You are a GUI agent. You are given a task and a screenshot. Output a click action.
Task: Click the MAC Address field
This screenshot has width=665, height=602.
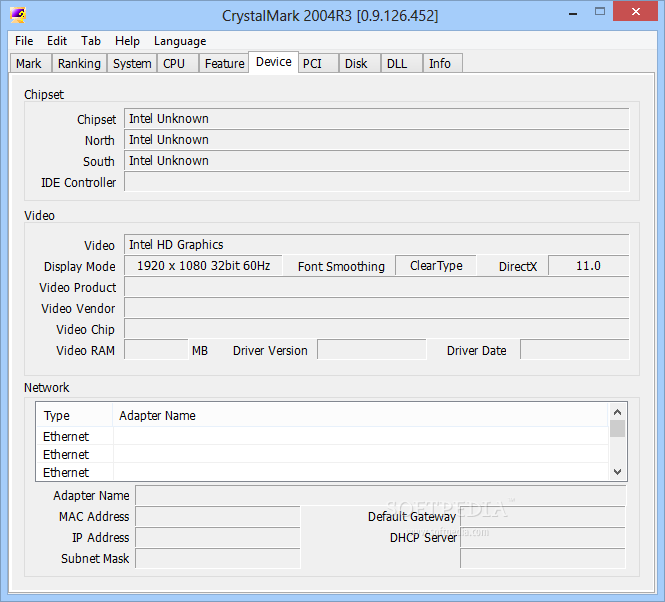tap(218, 516)
